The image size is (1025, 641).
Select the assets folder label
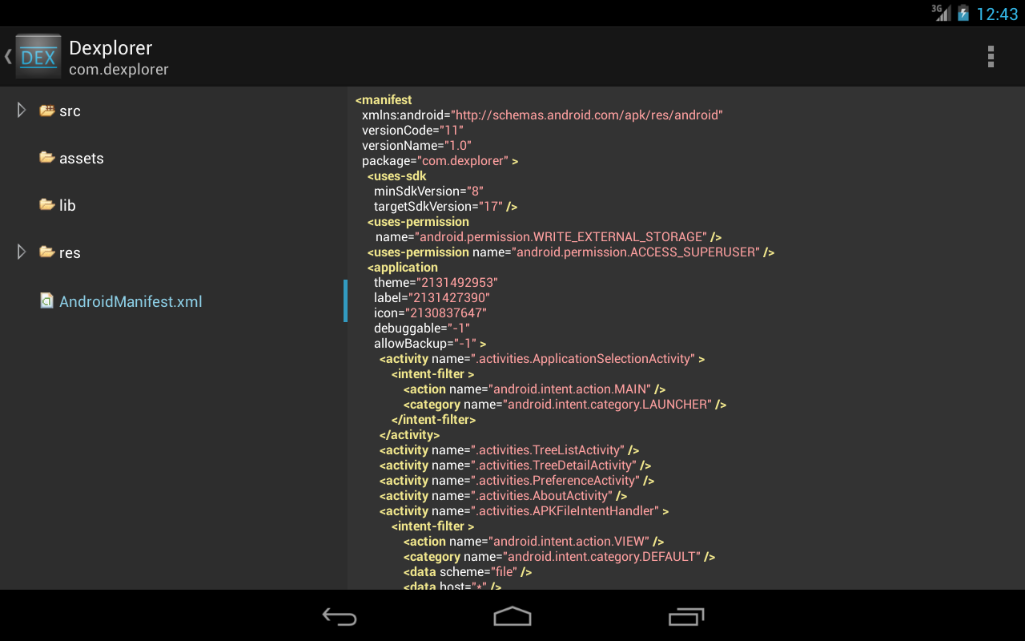81,158
